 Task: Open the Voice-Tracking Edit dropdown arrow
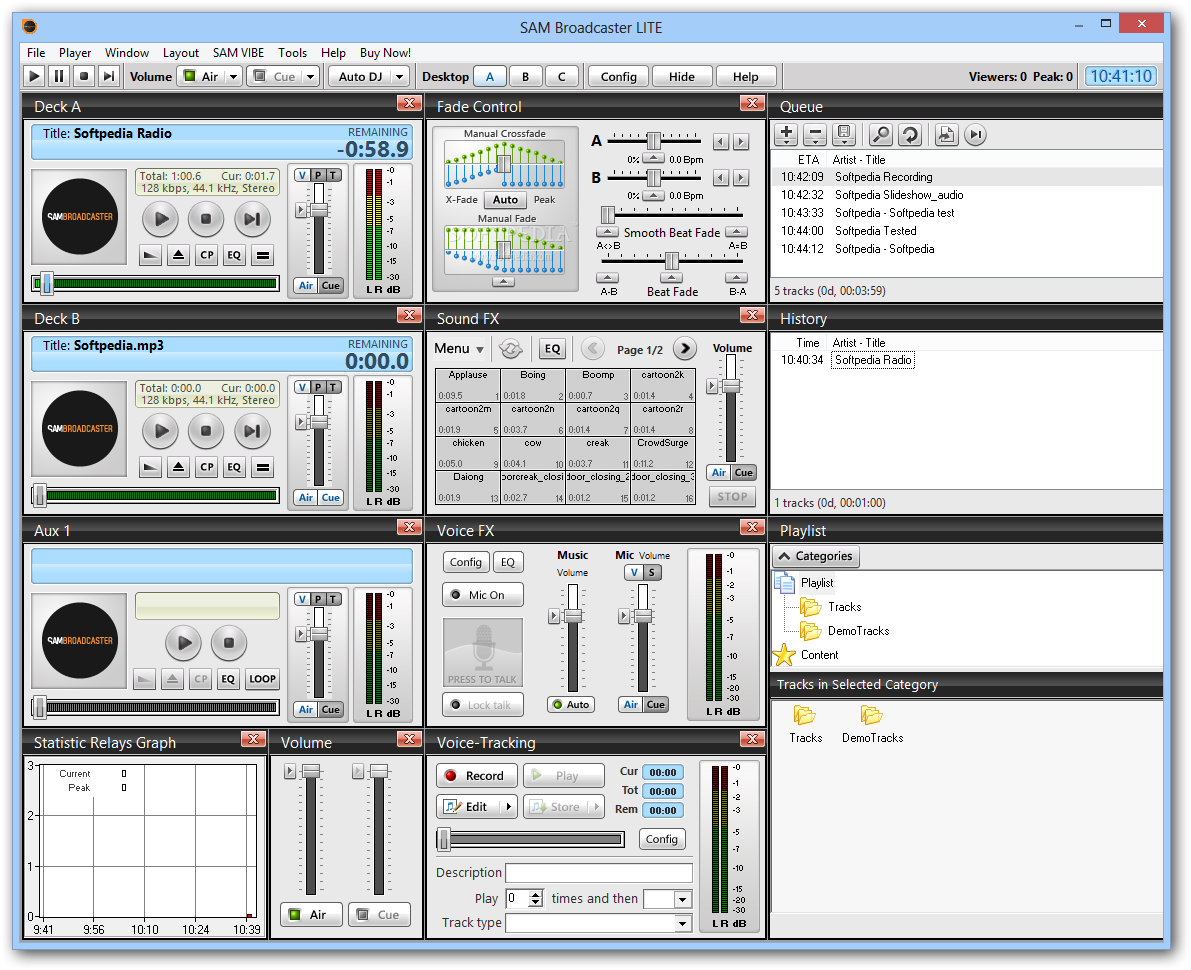click(508, 807)
